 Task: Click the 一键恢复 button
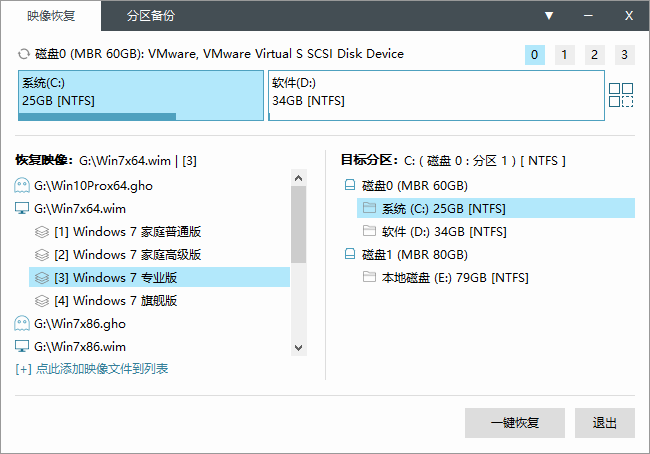click(x=514, y=423)
